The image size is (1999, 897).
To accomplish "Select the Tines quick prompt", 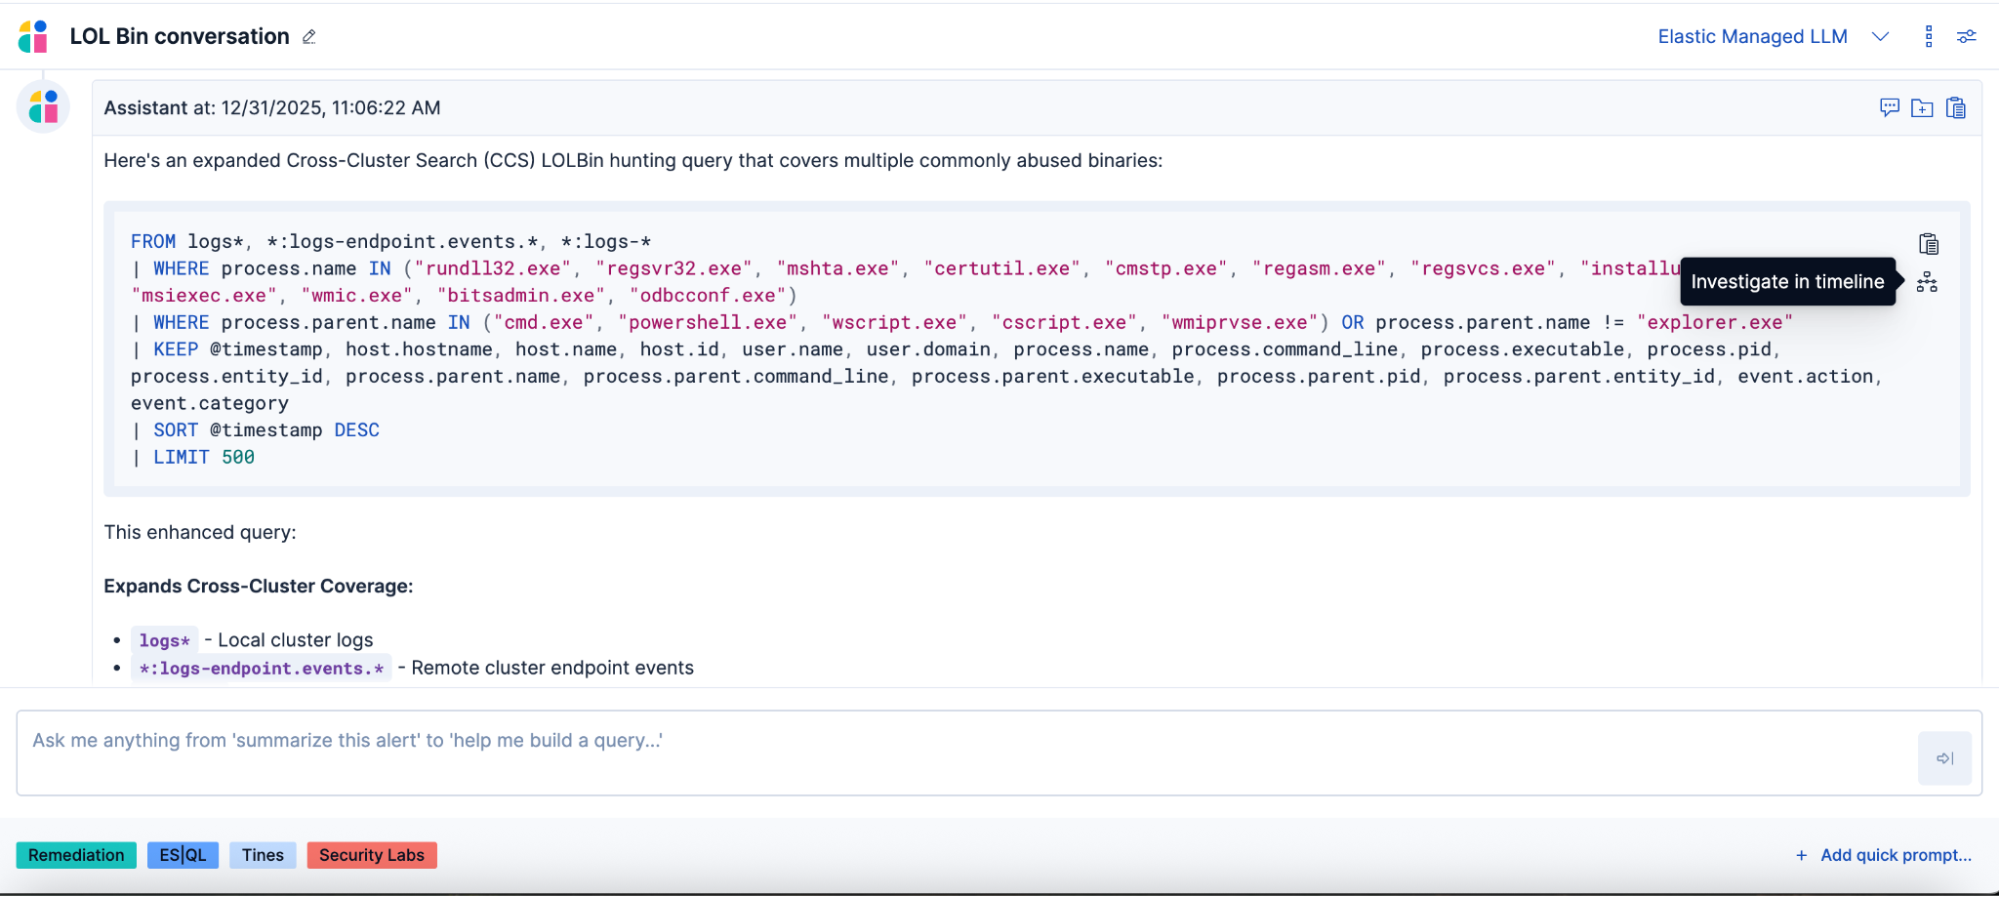I will (263, 855).
